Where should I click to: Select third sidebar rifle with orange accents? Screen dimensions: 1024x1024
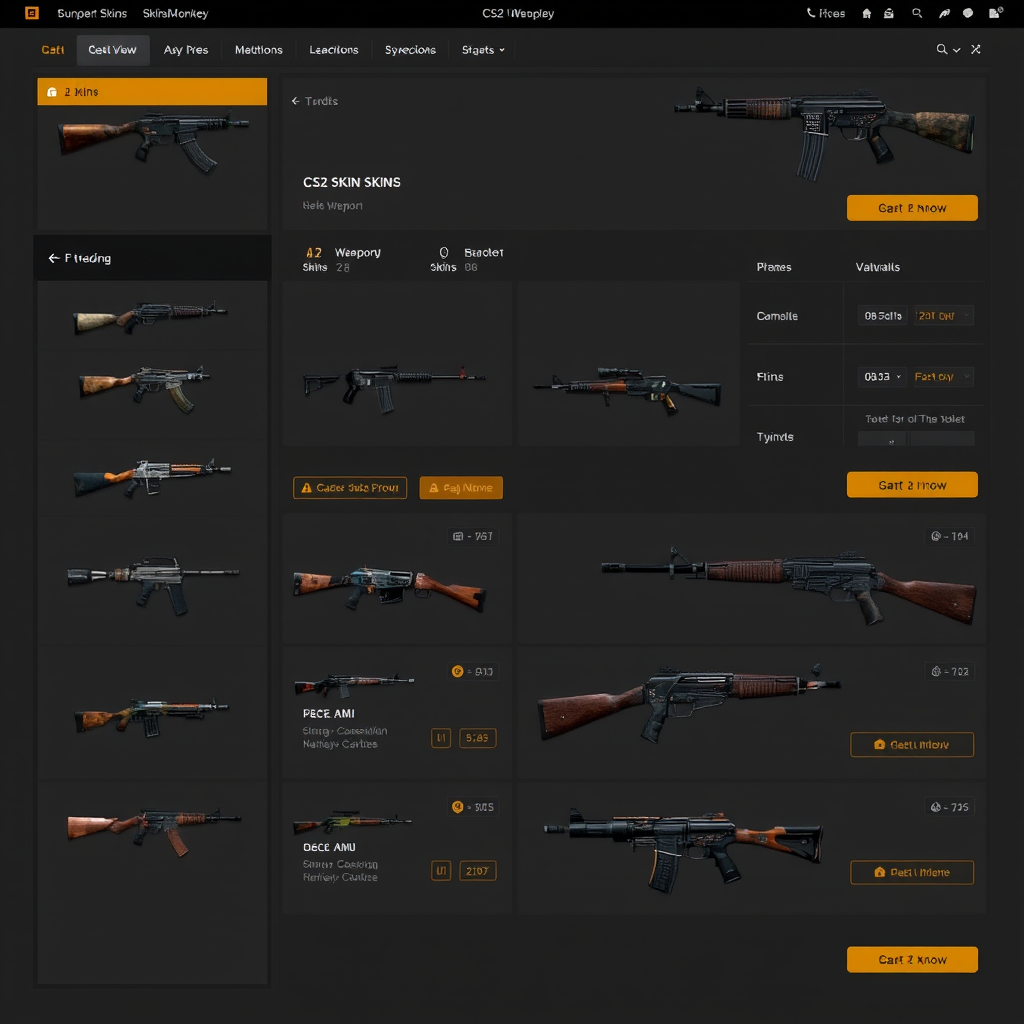[152, 478]
